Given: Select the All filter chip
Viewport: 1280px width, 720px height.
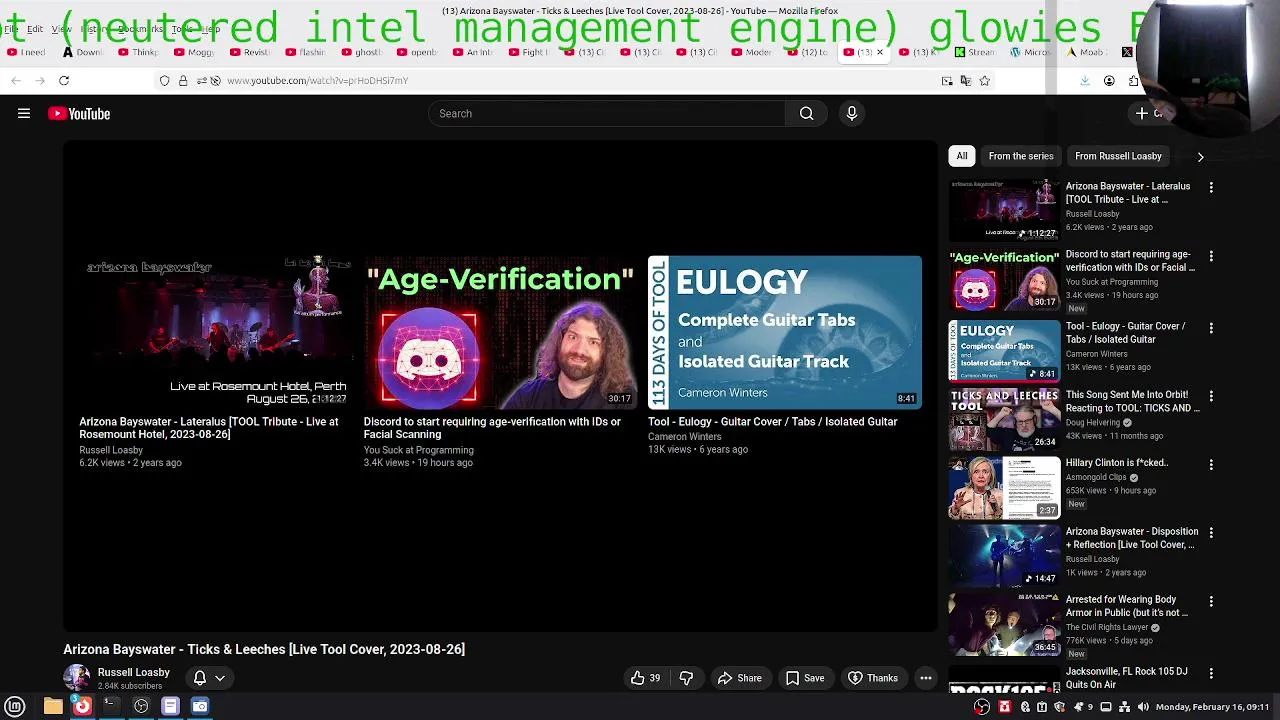Looking at the screenshot, I should coord(962,156).
